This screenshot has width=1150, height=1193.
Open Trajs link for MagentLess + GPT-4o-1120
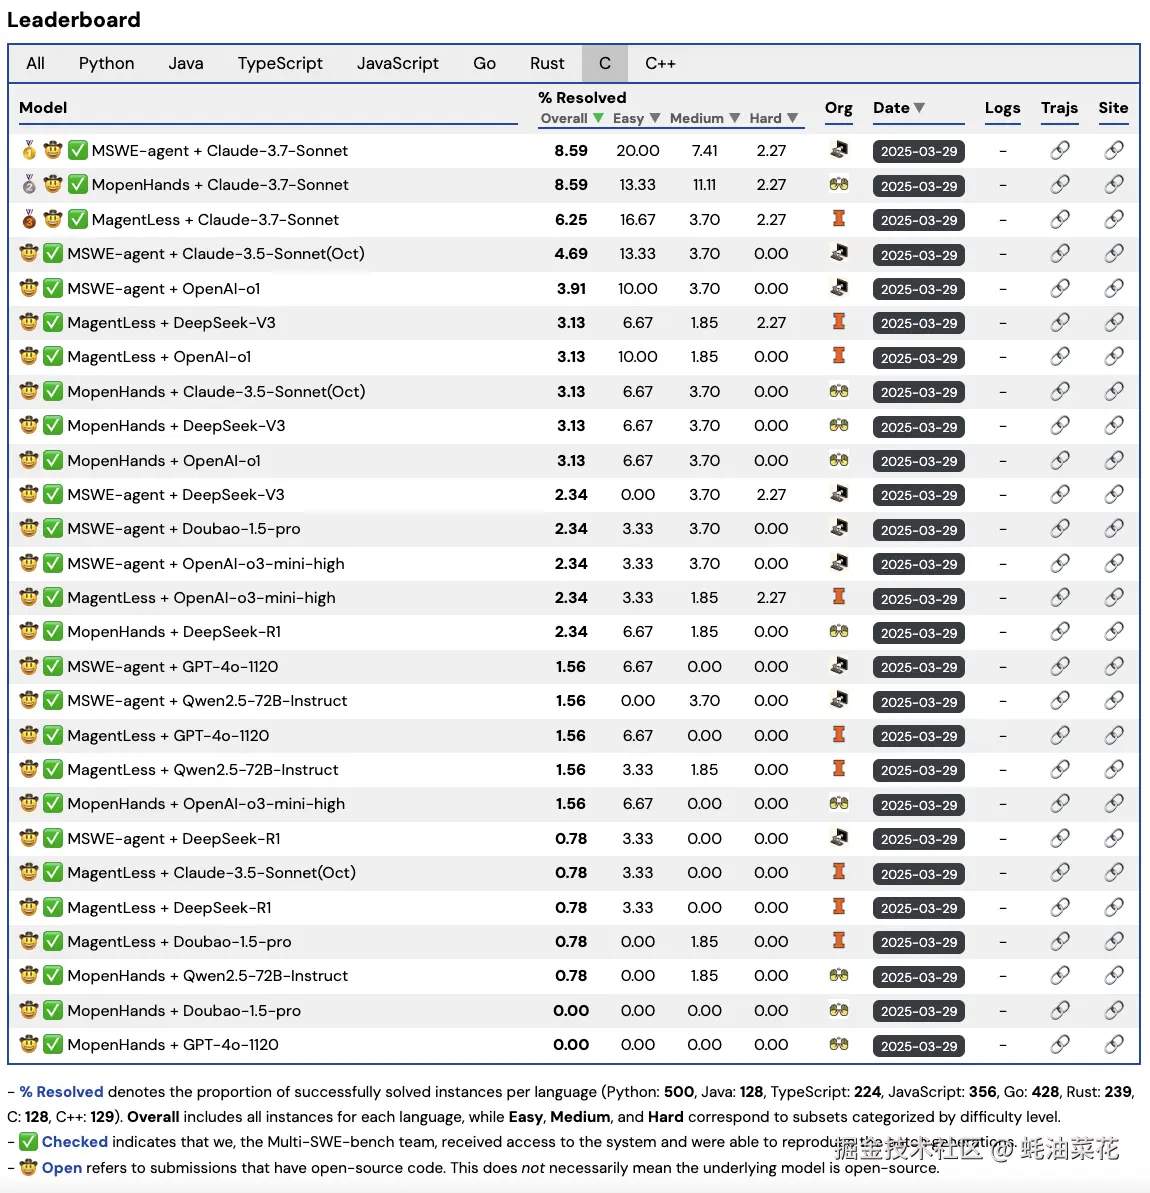click(1060, 736)
